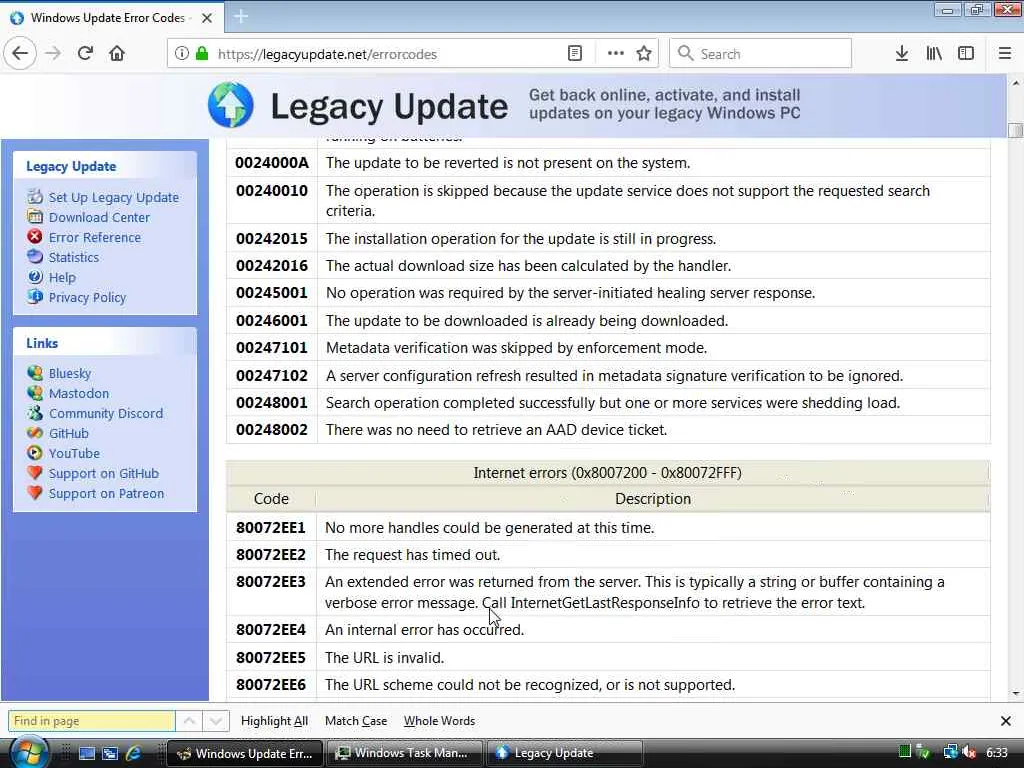Jump to next find match arrow
1024x768 pixels.
point(216,721)
